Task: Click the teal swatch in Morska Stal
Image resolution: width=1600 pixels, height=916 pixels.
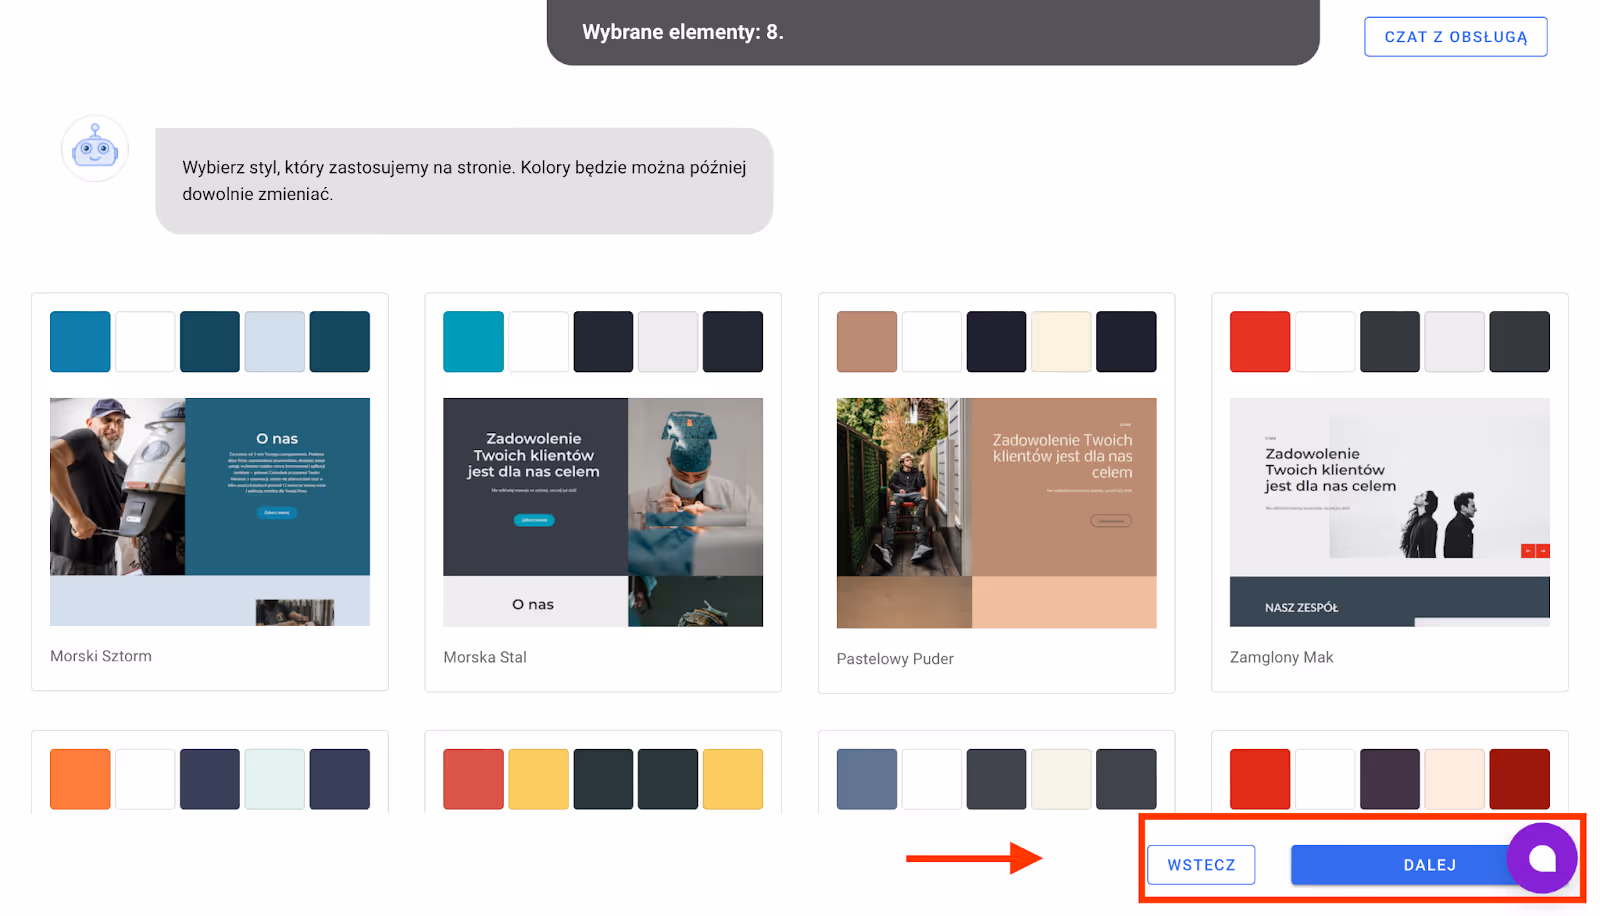Action: click(474, 342)
